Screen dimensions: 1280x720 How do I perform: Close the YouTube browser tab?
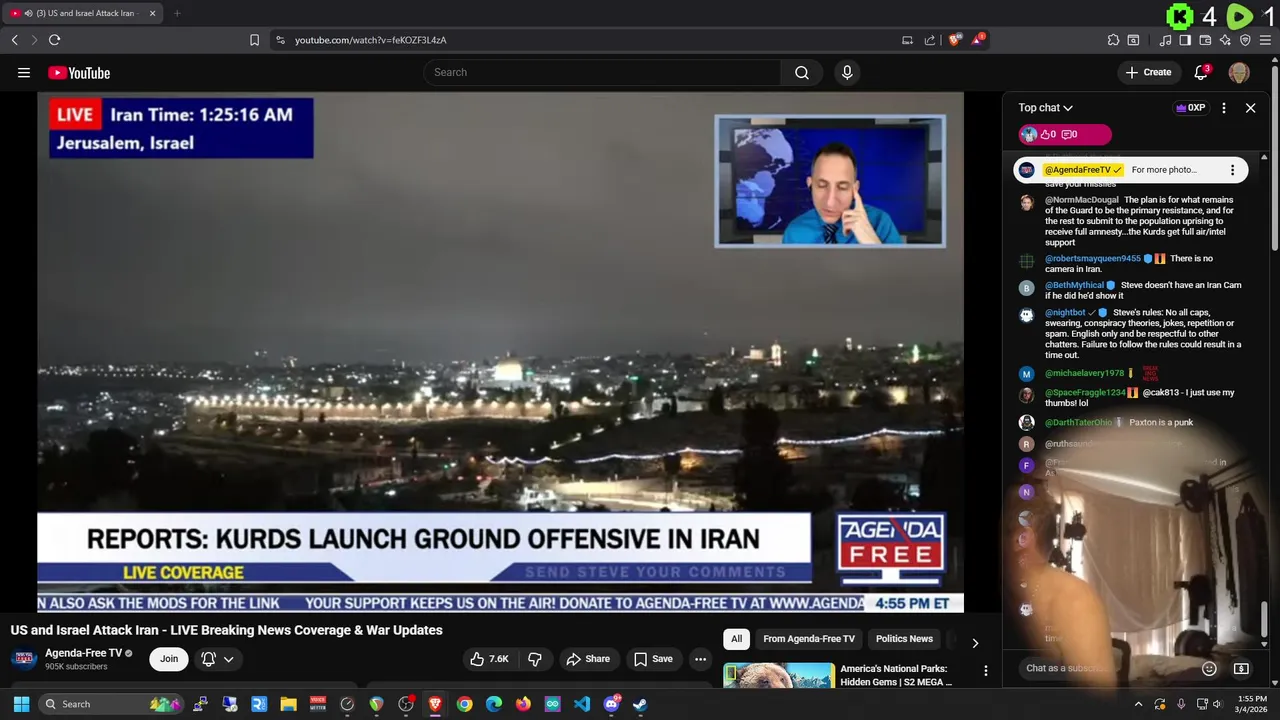[x=153, y=13]
